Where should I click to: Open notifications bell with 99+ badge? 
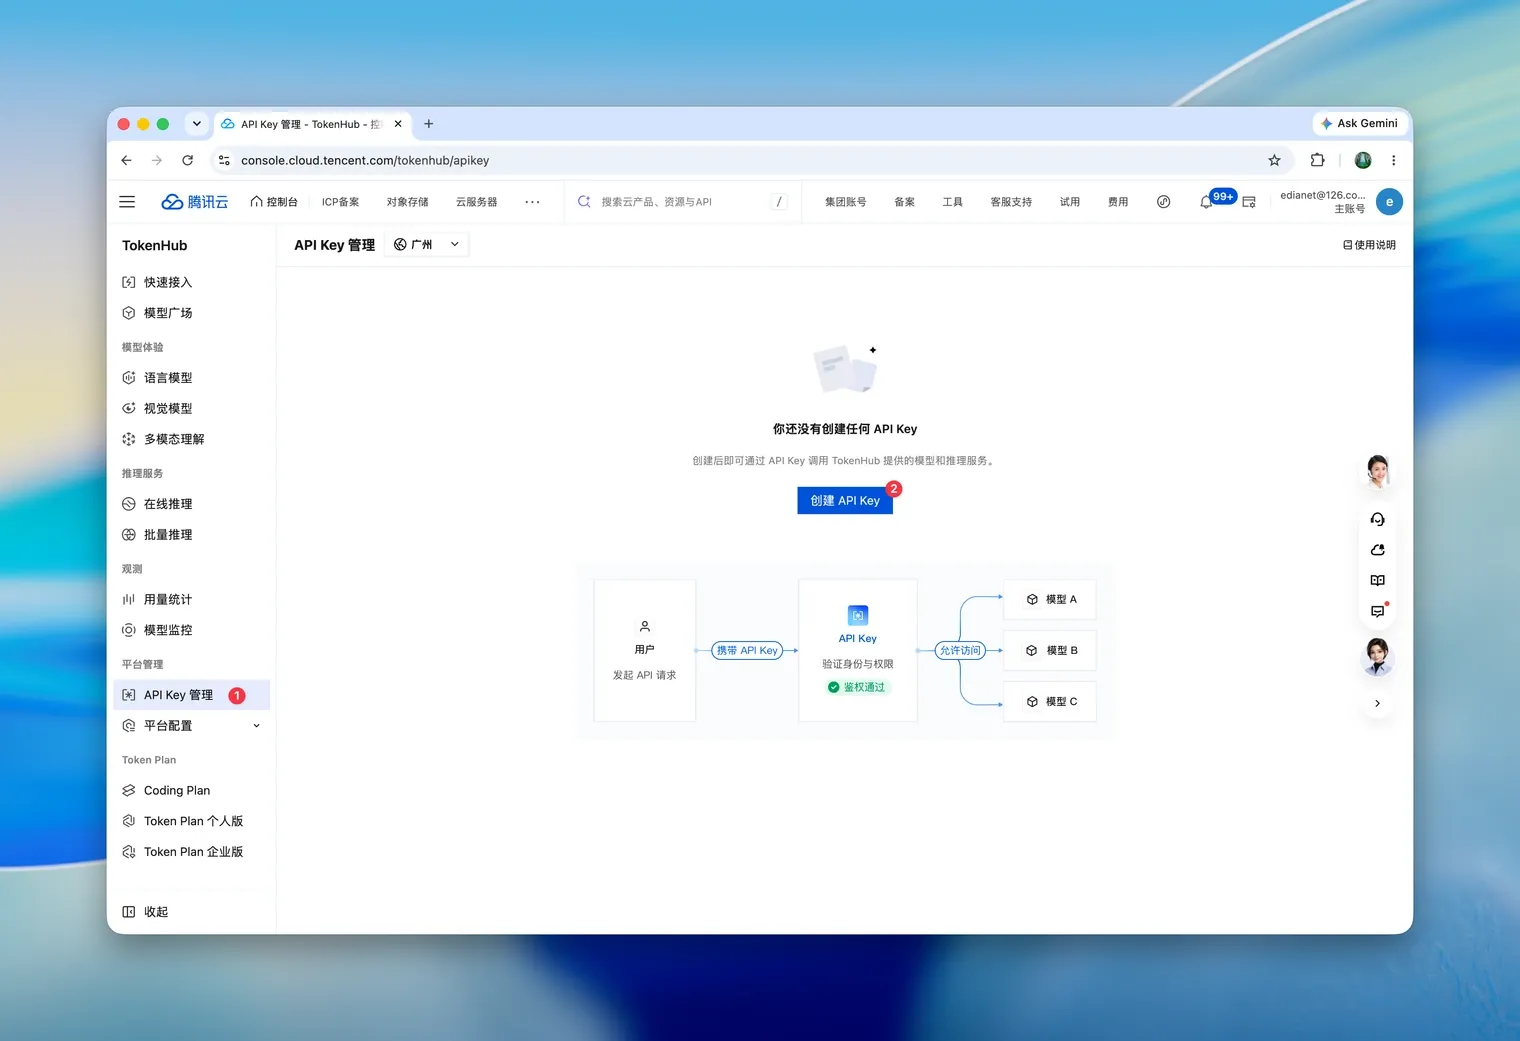(1207, 202)
